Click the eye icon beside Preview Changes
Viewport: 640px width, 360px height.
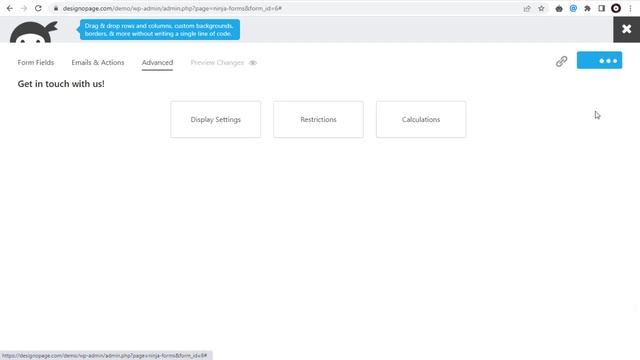coord(253,62)
